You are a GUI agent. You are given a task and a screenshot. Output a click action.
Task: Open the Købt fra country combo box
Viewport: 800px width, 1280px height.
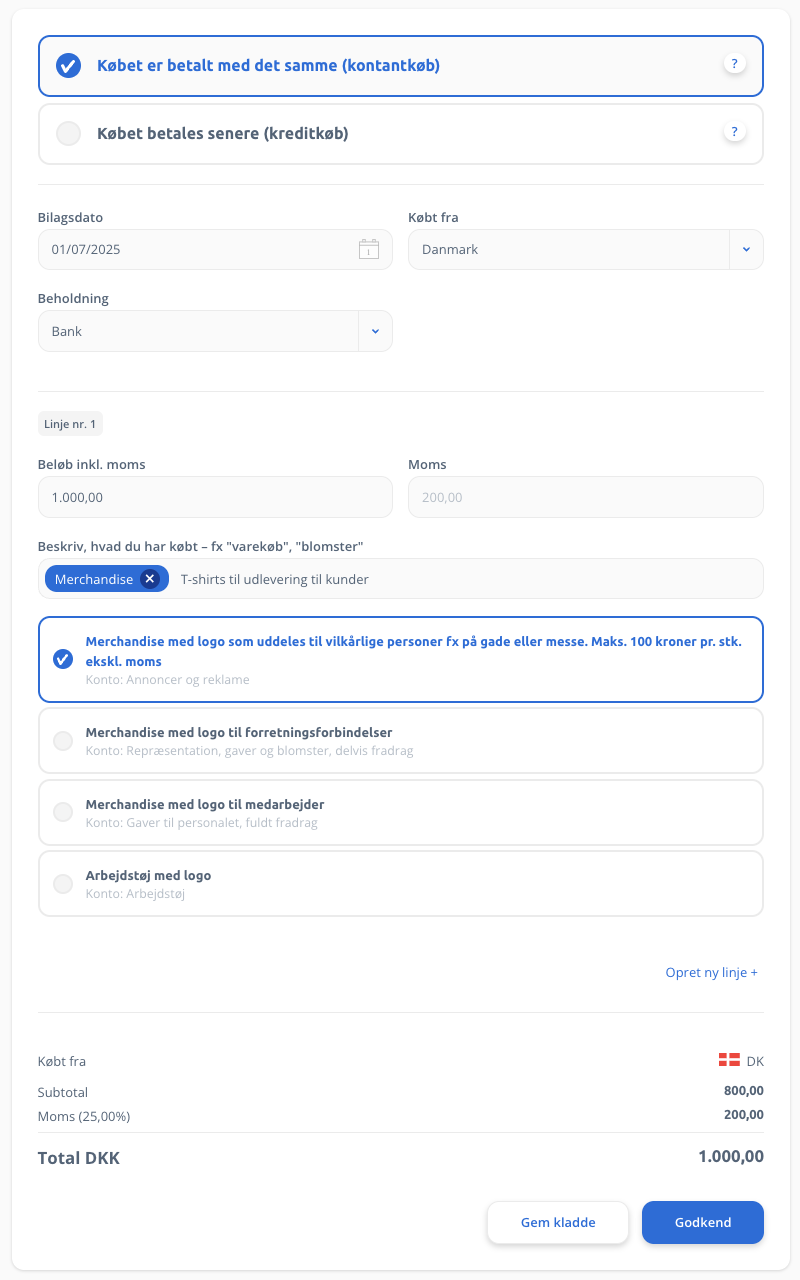tap(586, 249)
